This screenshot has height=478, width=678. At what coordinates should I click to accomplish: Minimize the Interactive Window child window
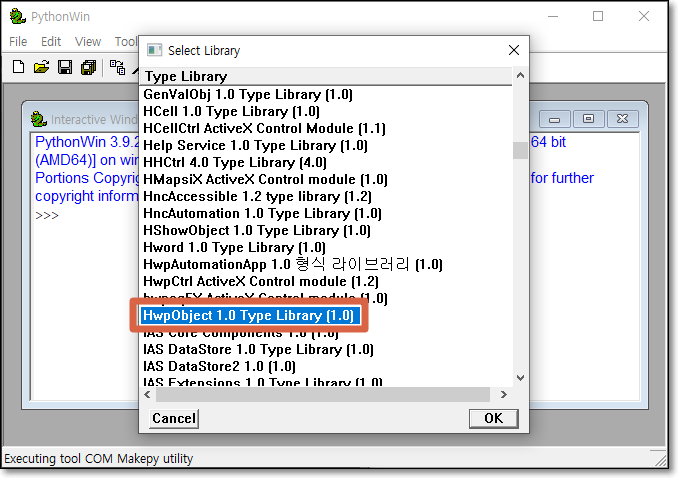555,119
